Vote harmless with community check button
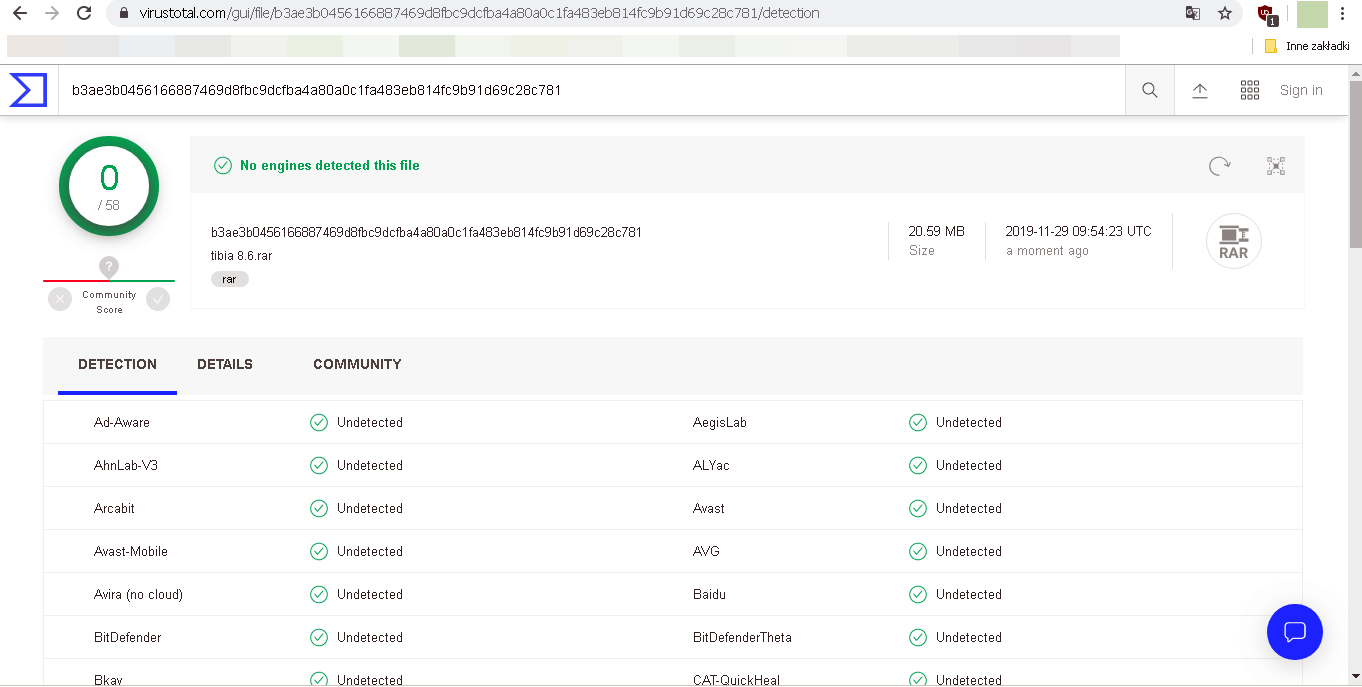 [x=158, y=299]
